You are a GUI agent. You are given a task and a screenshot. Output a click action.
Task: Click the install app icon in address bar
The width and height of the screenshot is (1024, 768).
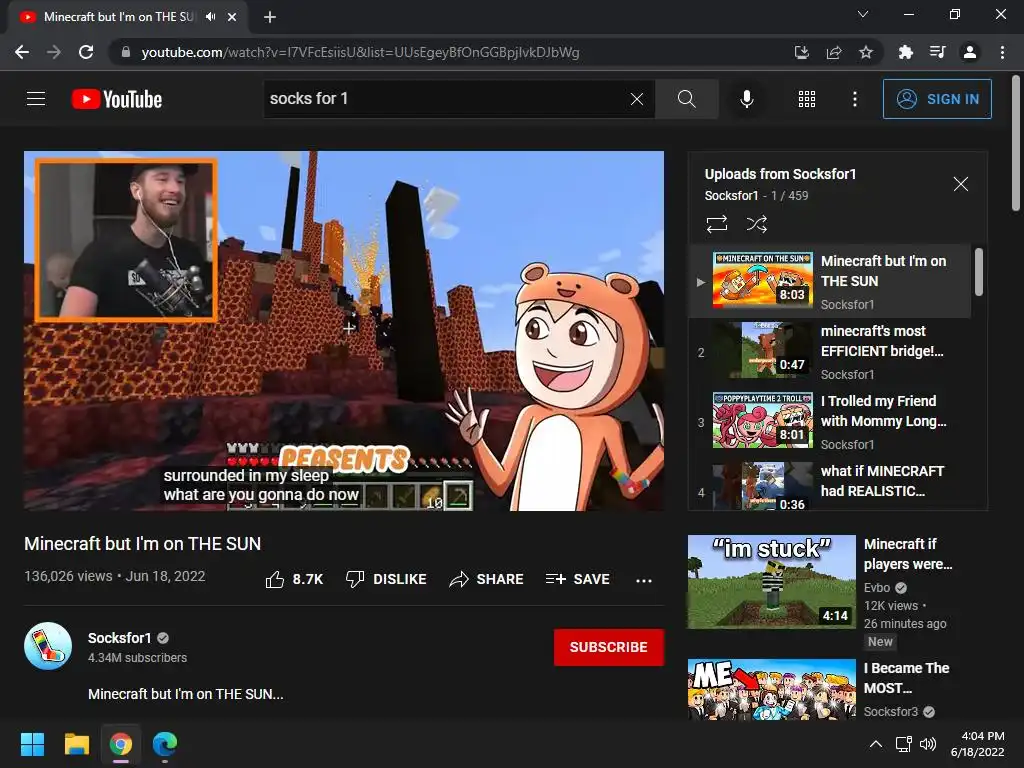click(802, 52)
